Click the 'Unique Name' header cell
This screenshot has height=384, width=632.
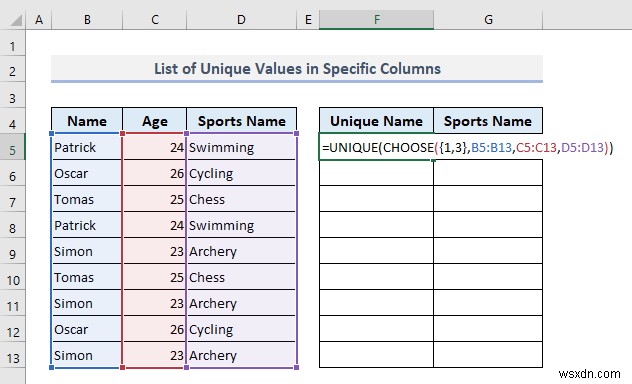click(376, 120)
